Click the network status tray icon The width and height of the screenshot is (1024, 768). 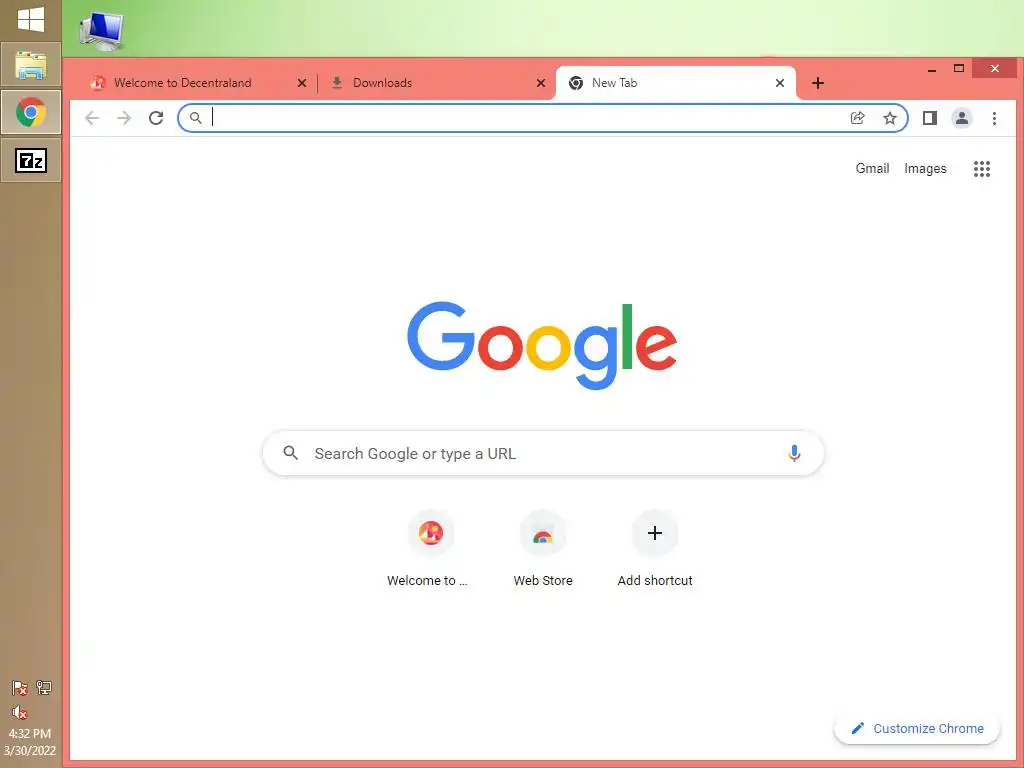point(44,687)
